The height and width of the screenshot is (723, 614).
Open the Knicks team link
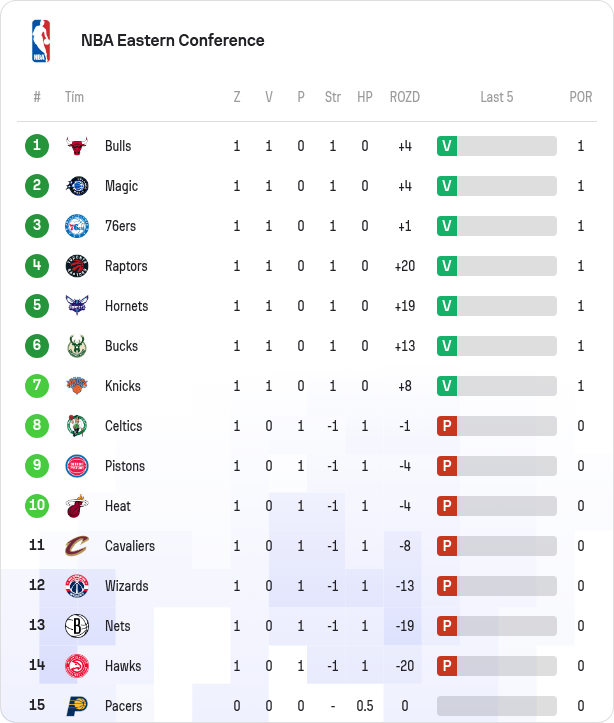[x=123, y=386]
